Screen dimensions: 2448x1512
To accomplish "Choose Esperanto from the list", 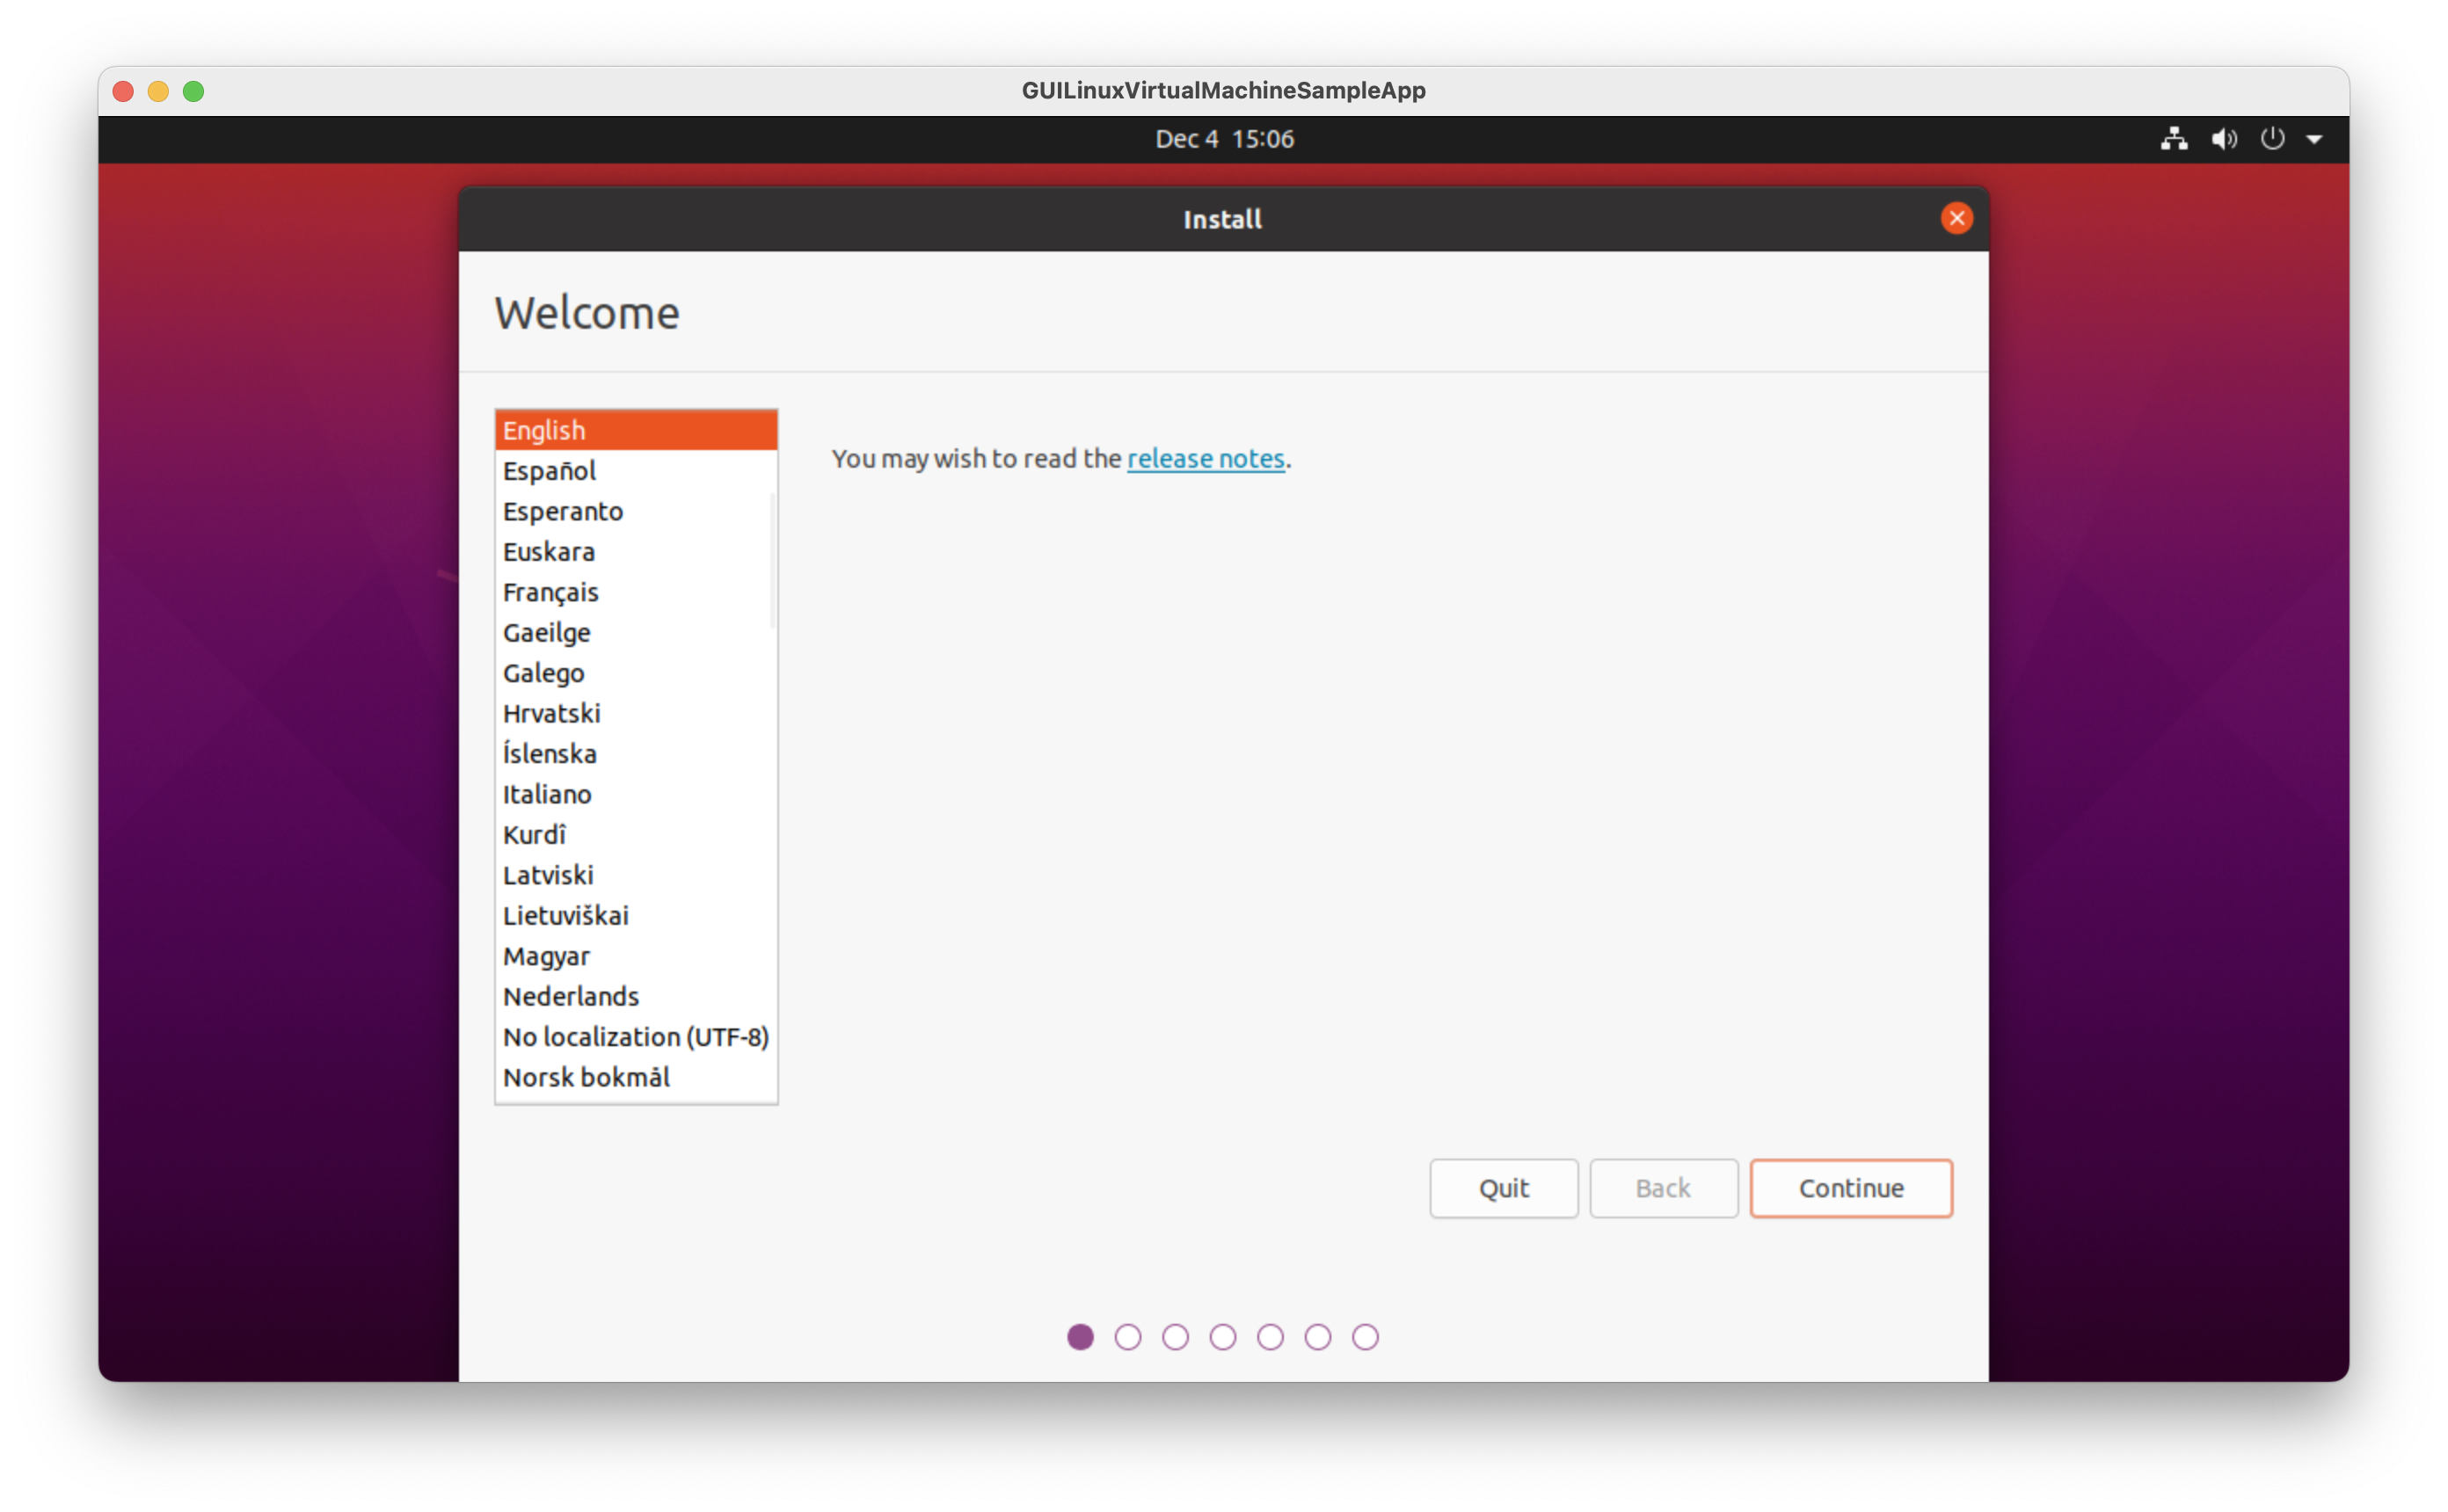I will tap(636, 511).
